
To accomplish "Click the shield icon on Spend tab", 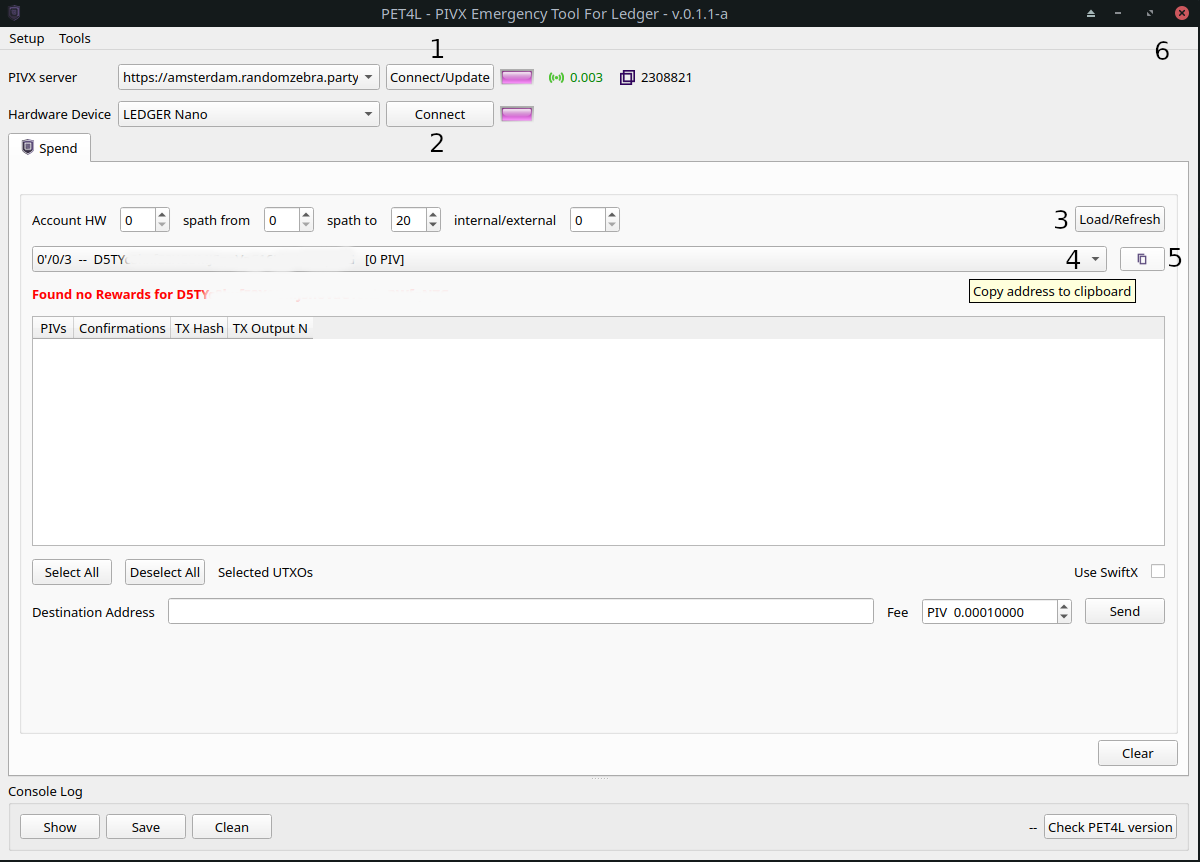I will [x=28, y=148].
